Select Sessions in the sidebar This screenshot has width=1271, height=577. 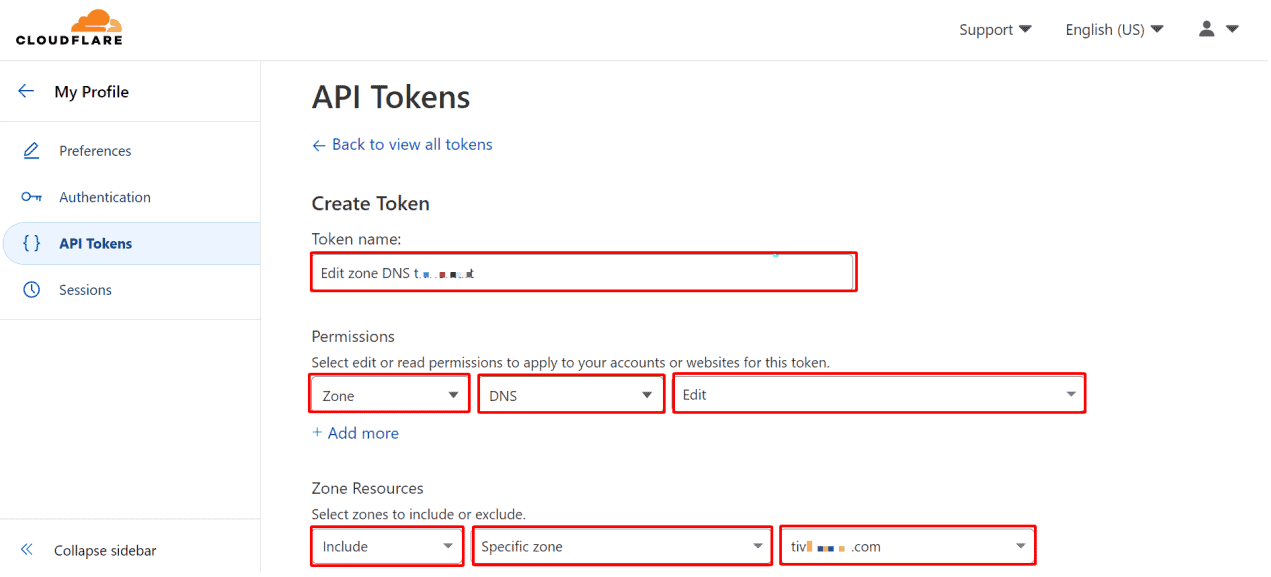click(x=85, y=289)
